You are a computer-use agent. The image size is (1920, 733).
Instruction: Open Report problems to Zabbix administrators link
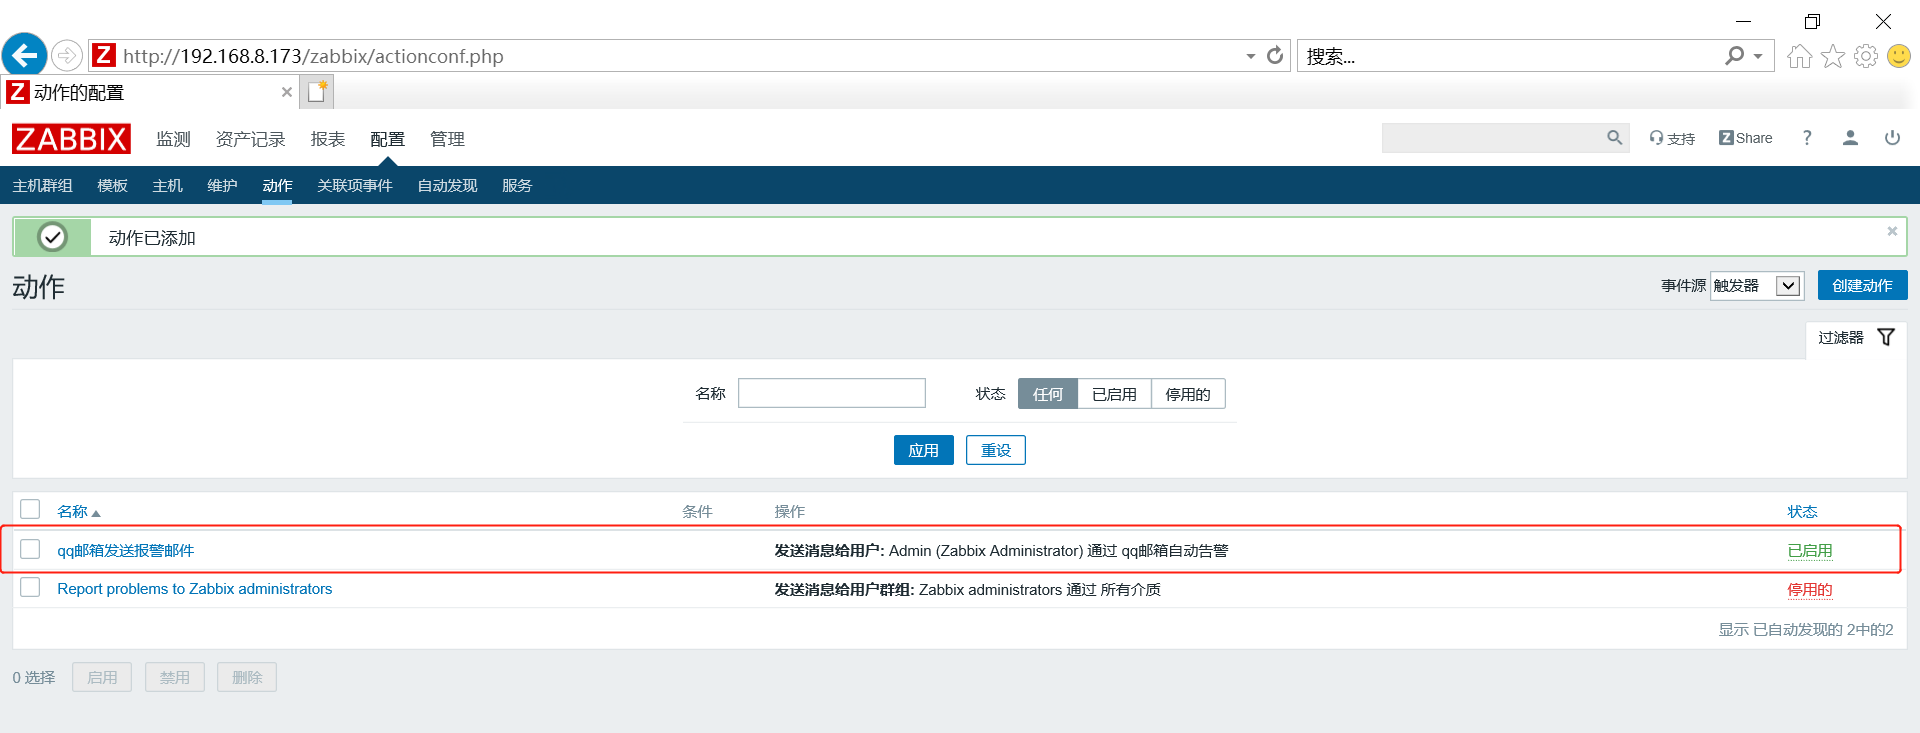tap(194, 589)
